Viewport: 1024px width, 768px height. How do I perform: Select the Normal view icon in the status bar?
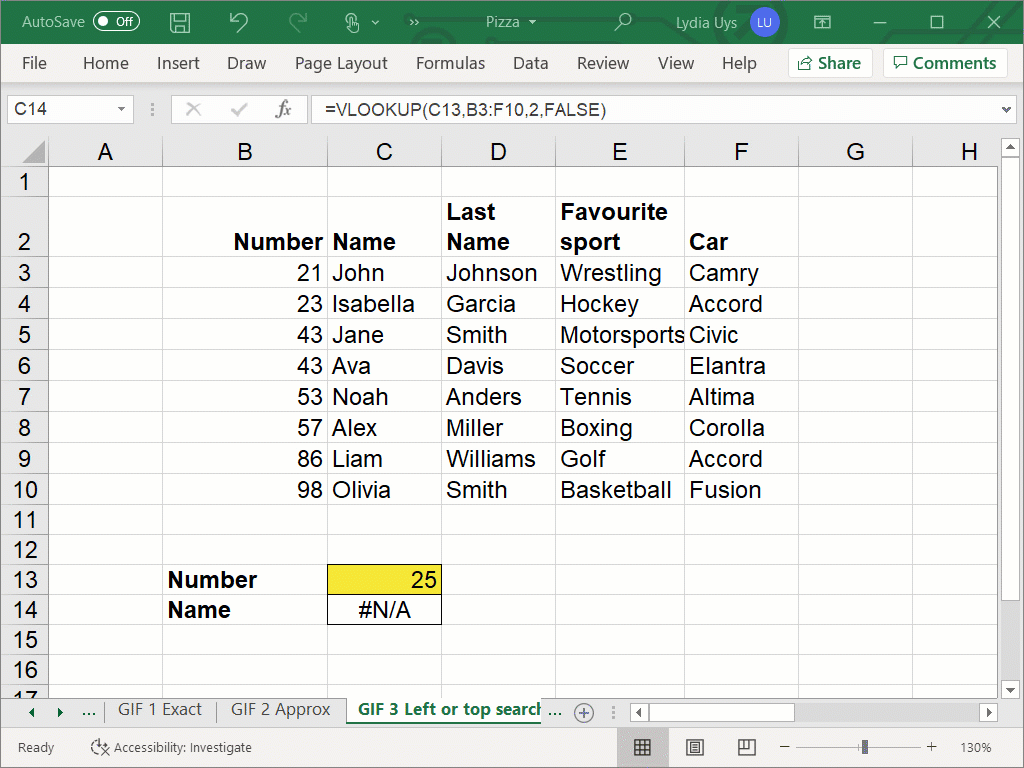point(643,747)
